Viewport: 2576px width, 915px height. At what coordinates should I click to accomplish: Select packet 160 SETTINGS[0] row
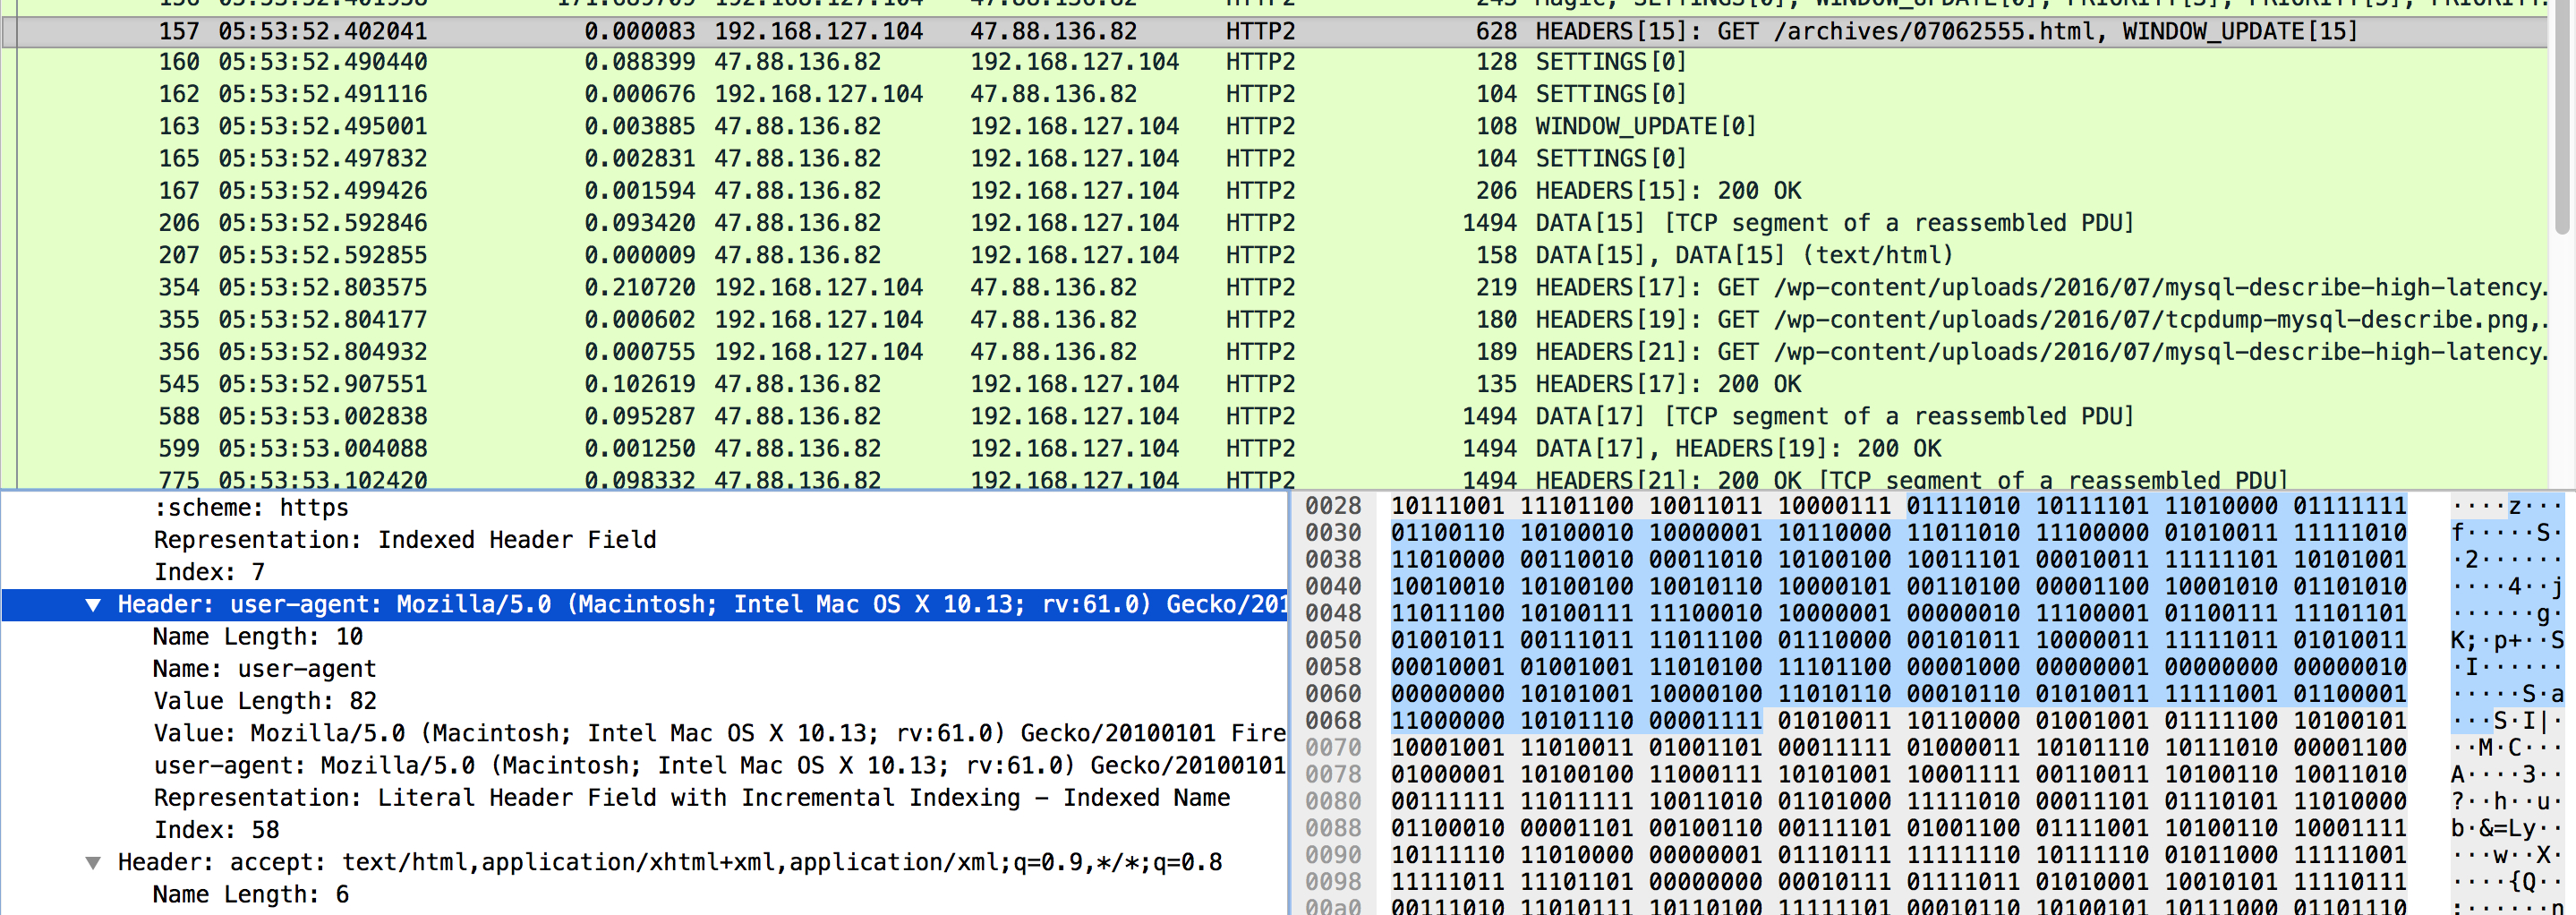tap(1274, 62)
